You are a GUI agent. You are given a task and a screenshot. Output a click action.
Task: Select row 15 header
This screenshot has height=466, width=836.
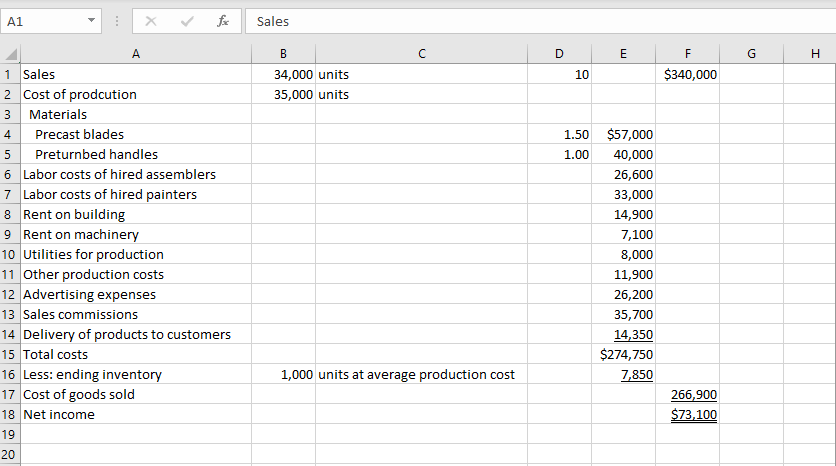pyautogui.click(x=10, y=354)
